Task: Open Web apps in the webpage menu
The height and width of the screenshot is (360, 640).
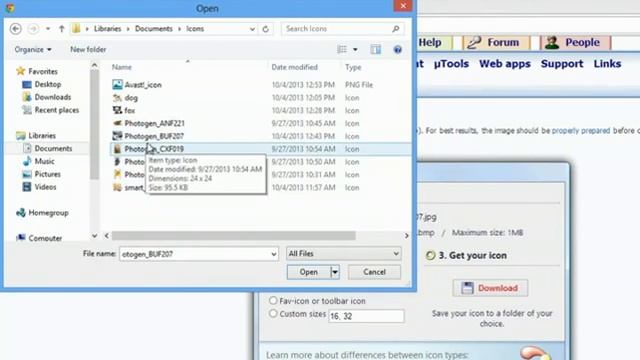Action: pyautogui.click(x=505, y=64)
